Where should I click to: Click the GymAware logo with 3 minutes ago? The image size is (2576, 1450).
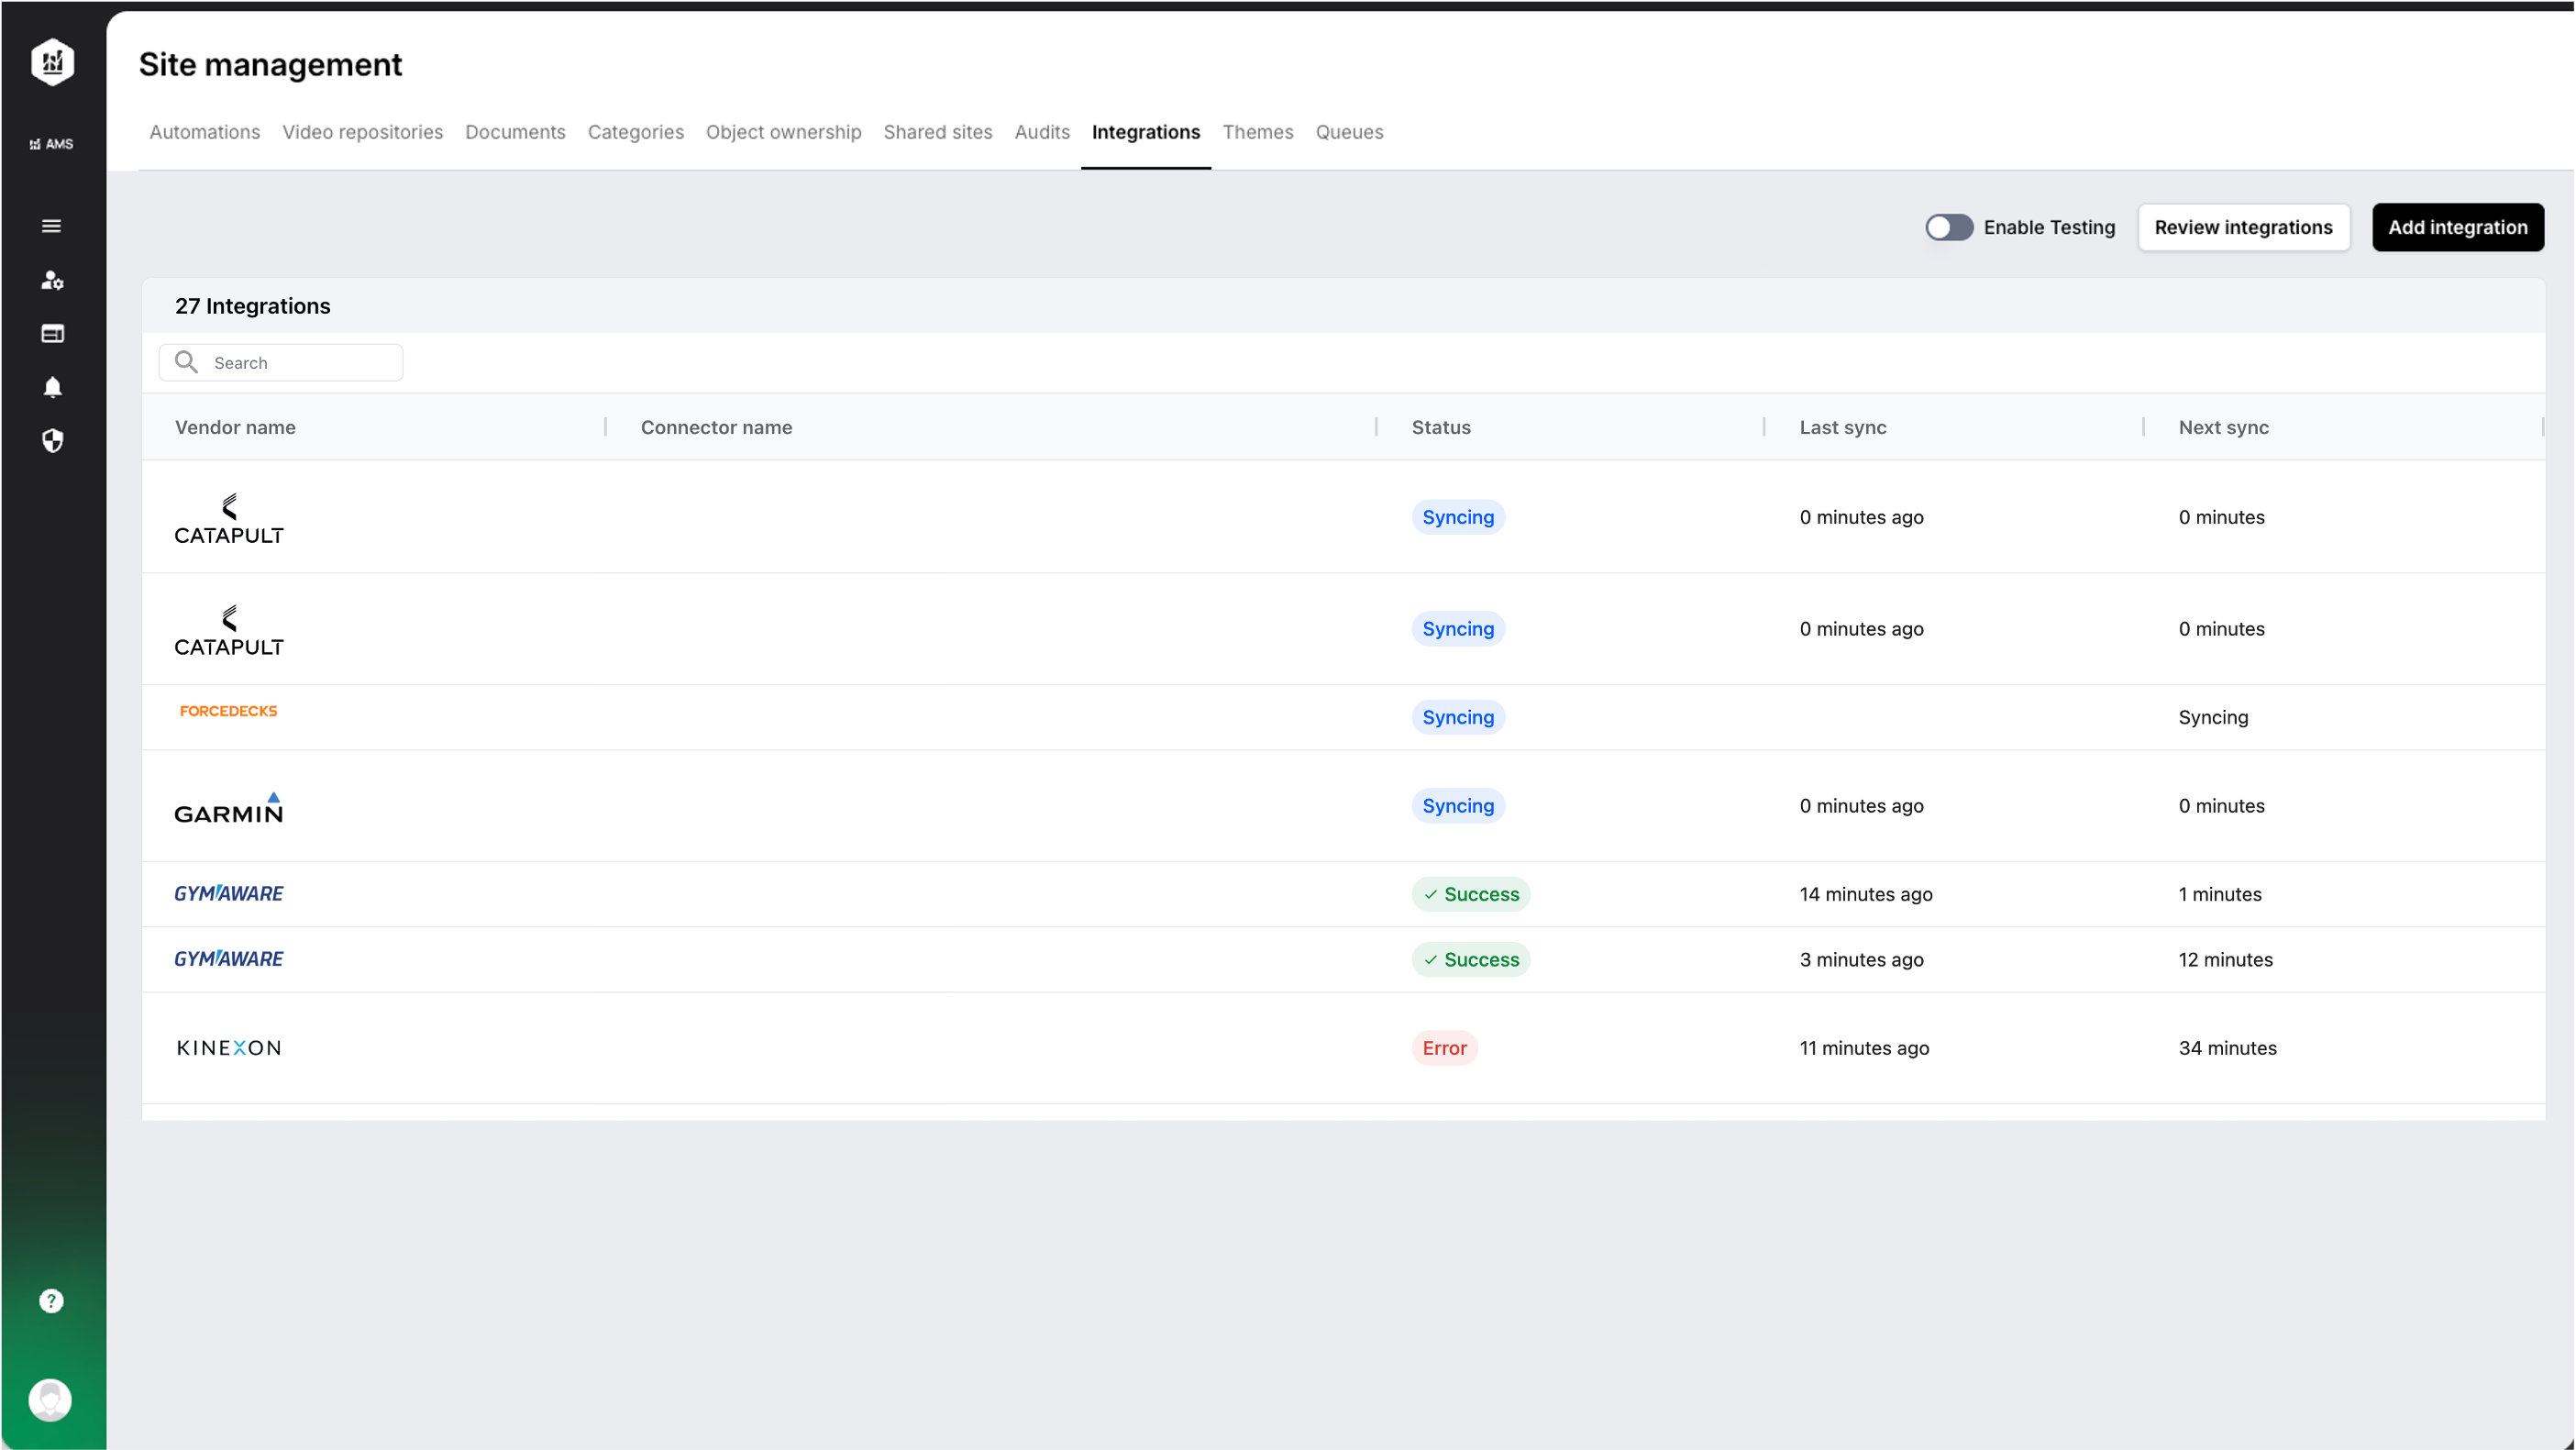pos(229,958)
